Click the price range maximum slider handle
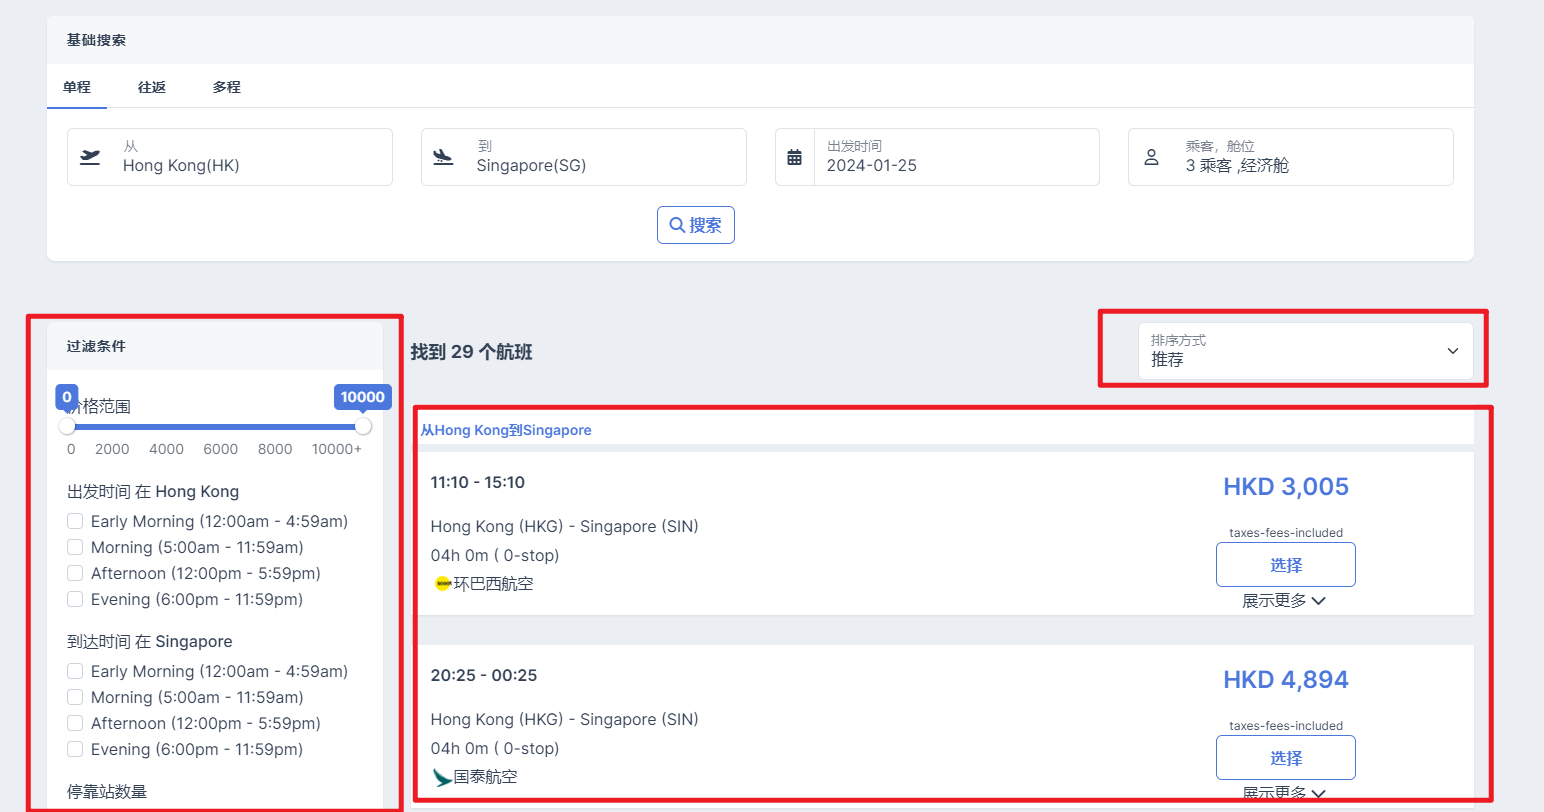 coord(363,427)
